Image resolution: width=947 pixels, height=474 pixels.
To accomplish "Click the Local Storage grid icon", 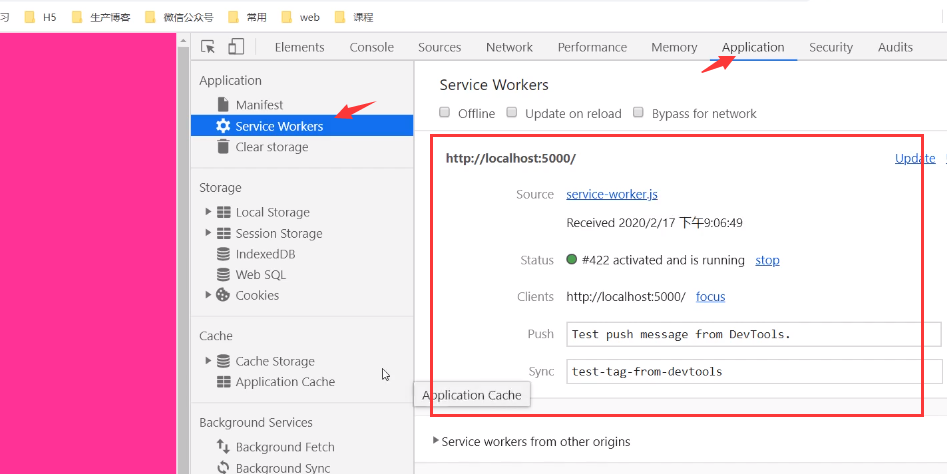I will (223, 213).
